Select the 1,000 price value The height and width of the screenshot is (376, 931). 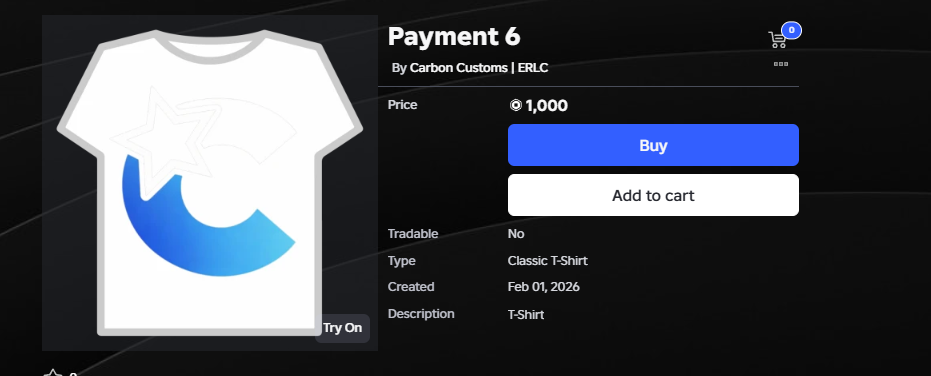point(546,106)
